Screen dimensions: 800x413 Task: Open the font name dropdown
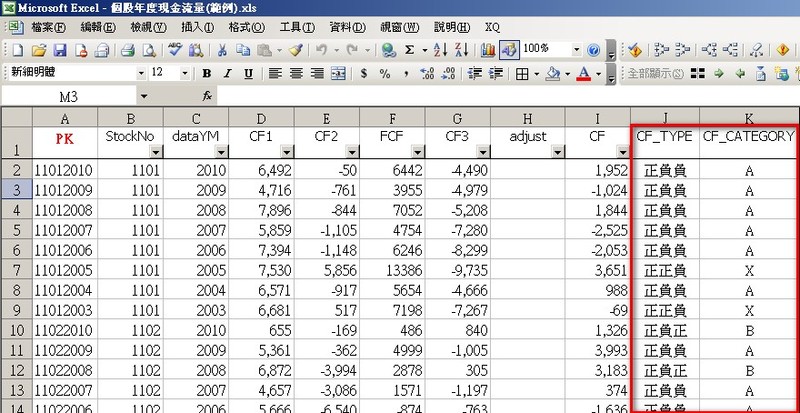(x=141, y=74)
